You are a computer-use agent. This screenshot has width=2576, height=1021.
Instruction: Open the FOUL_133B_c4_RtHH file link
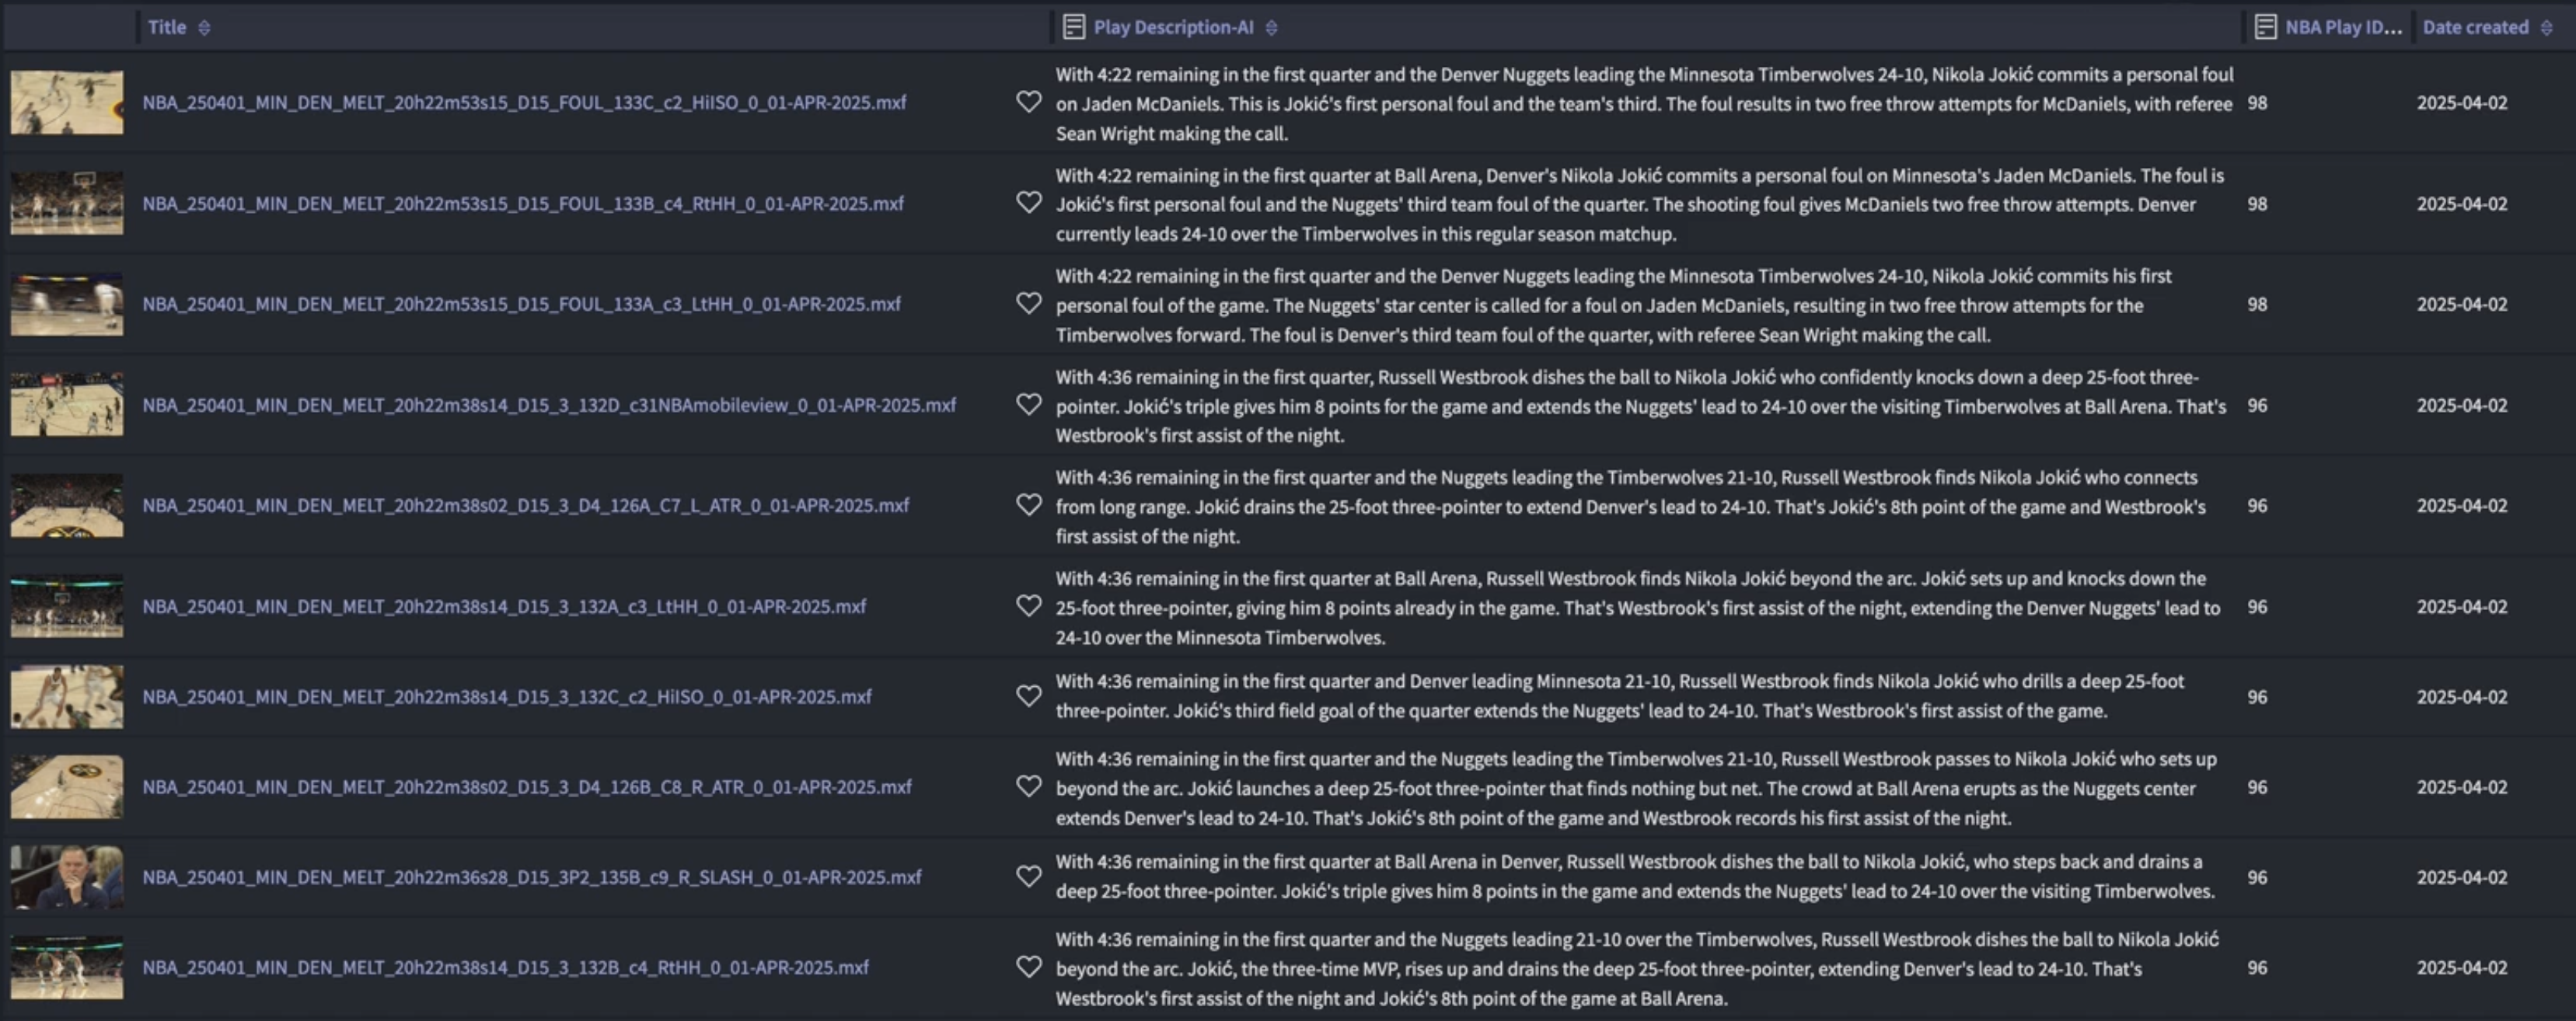click(523, 203)
